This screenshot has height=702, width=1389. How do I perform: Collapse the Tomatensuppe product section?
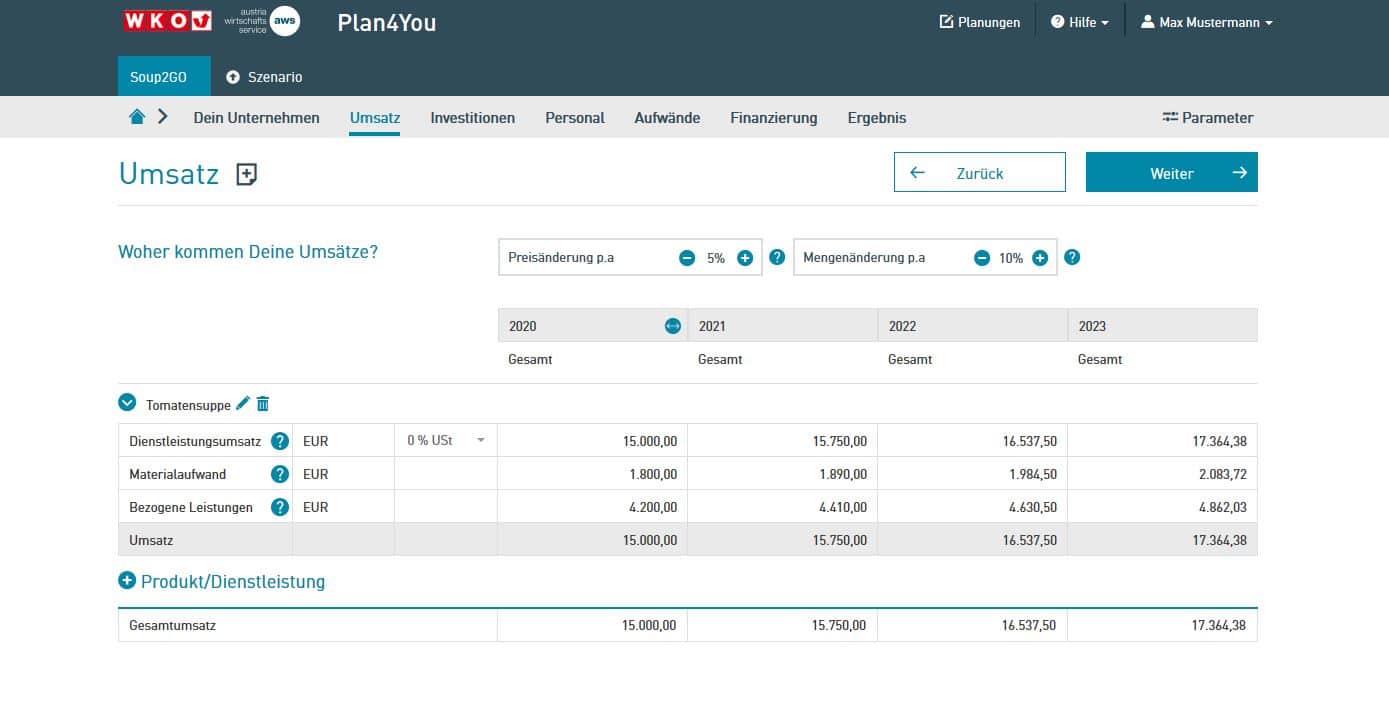pos(127,402)
